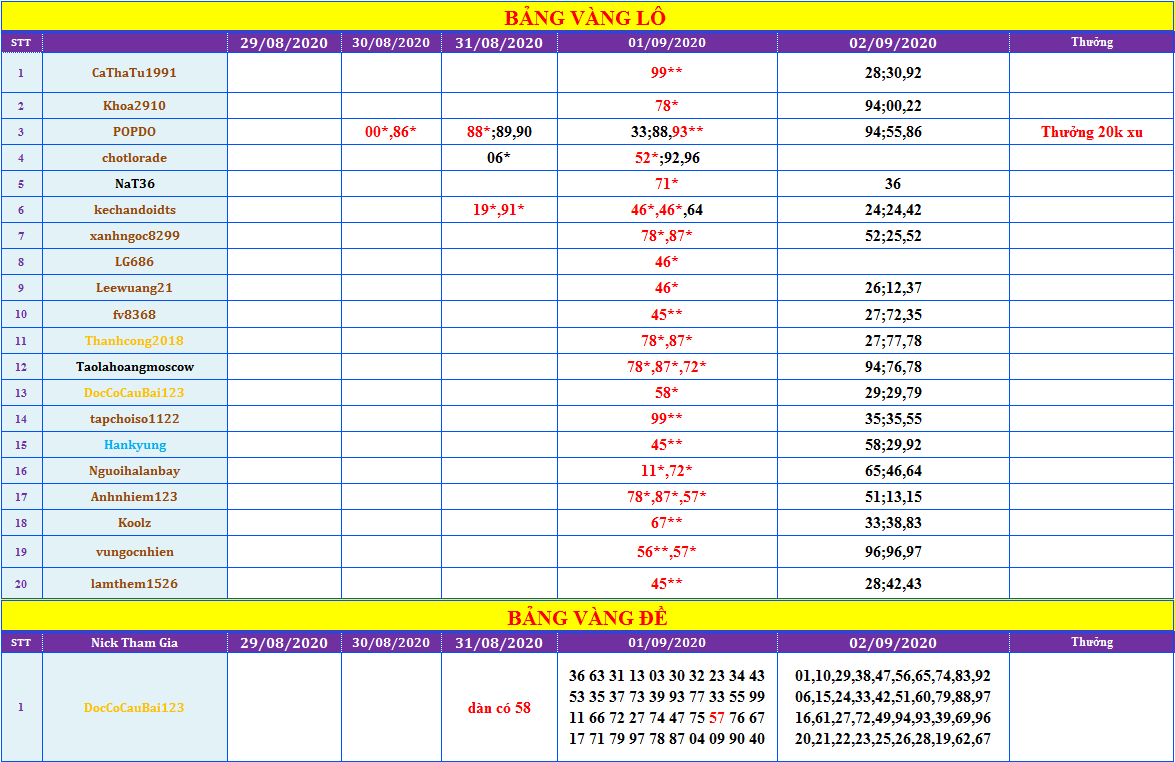Click the cell 26;12,37
The width and height of the screenshot is (1175, 762).
pyautogui.click(x=893, y=288)
